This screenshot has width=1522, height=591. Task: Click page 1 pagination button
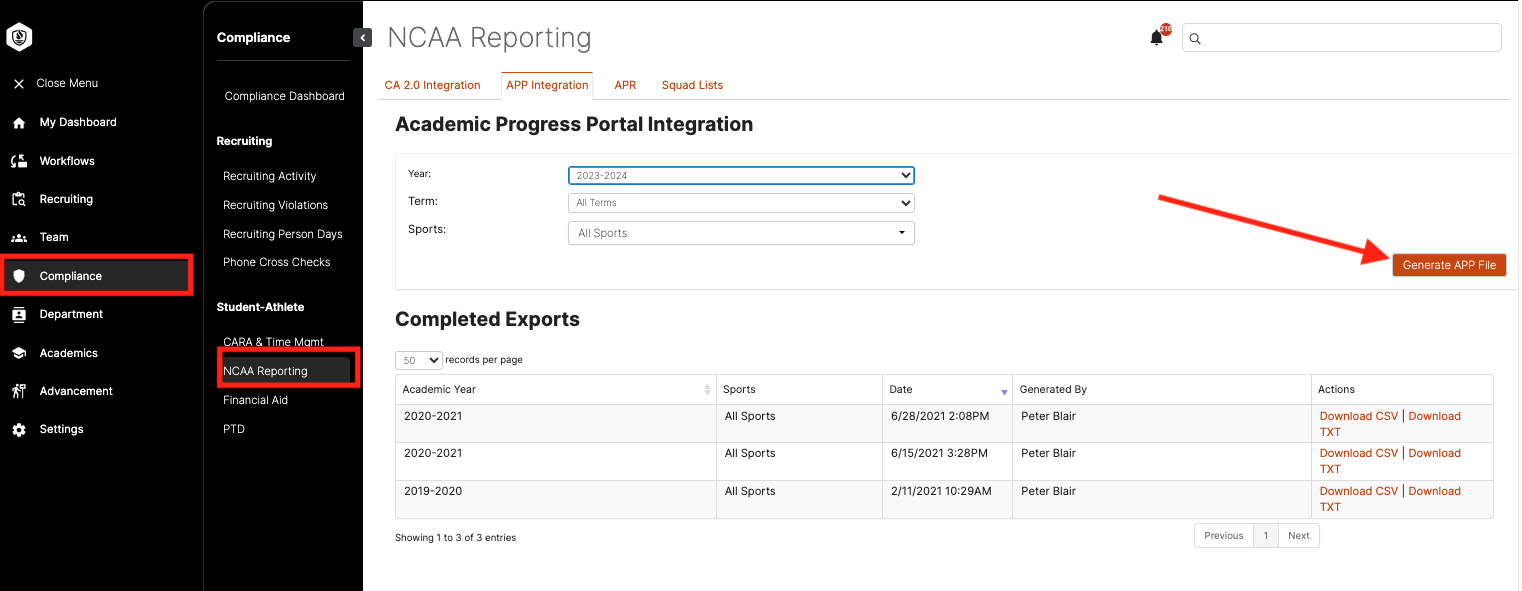coord(1265,536)
